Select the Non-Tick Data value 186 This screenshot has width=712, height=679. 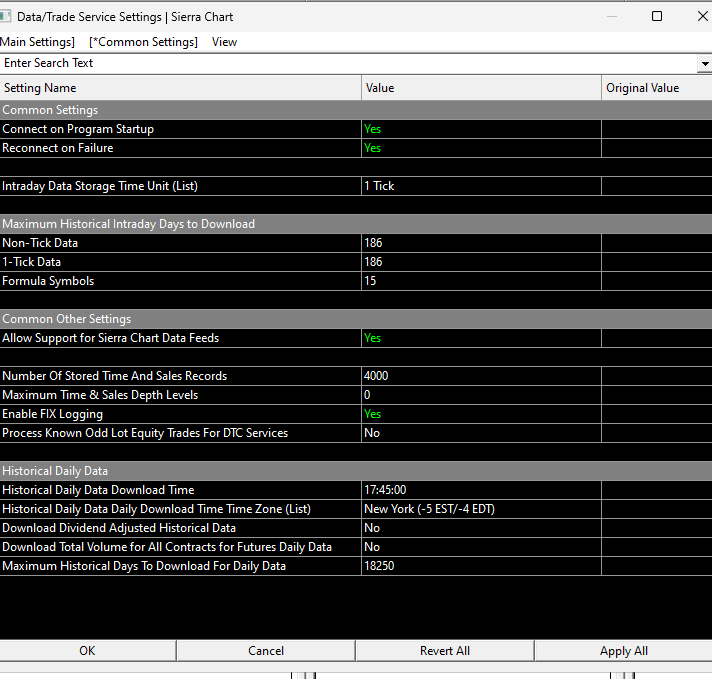(x=481, y=243)
